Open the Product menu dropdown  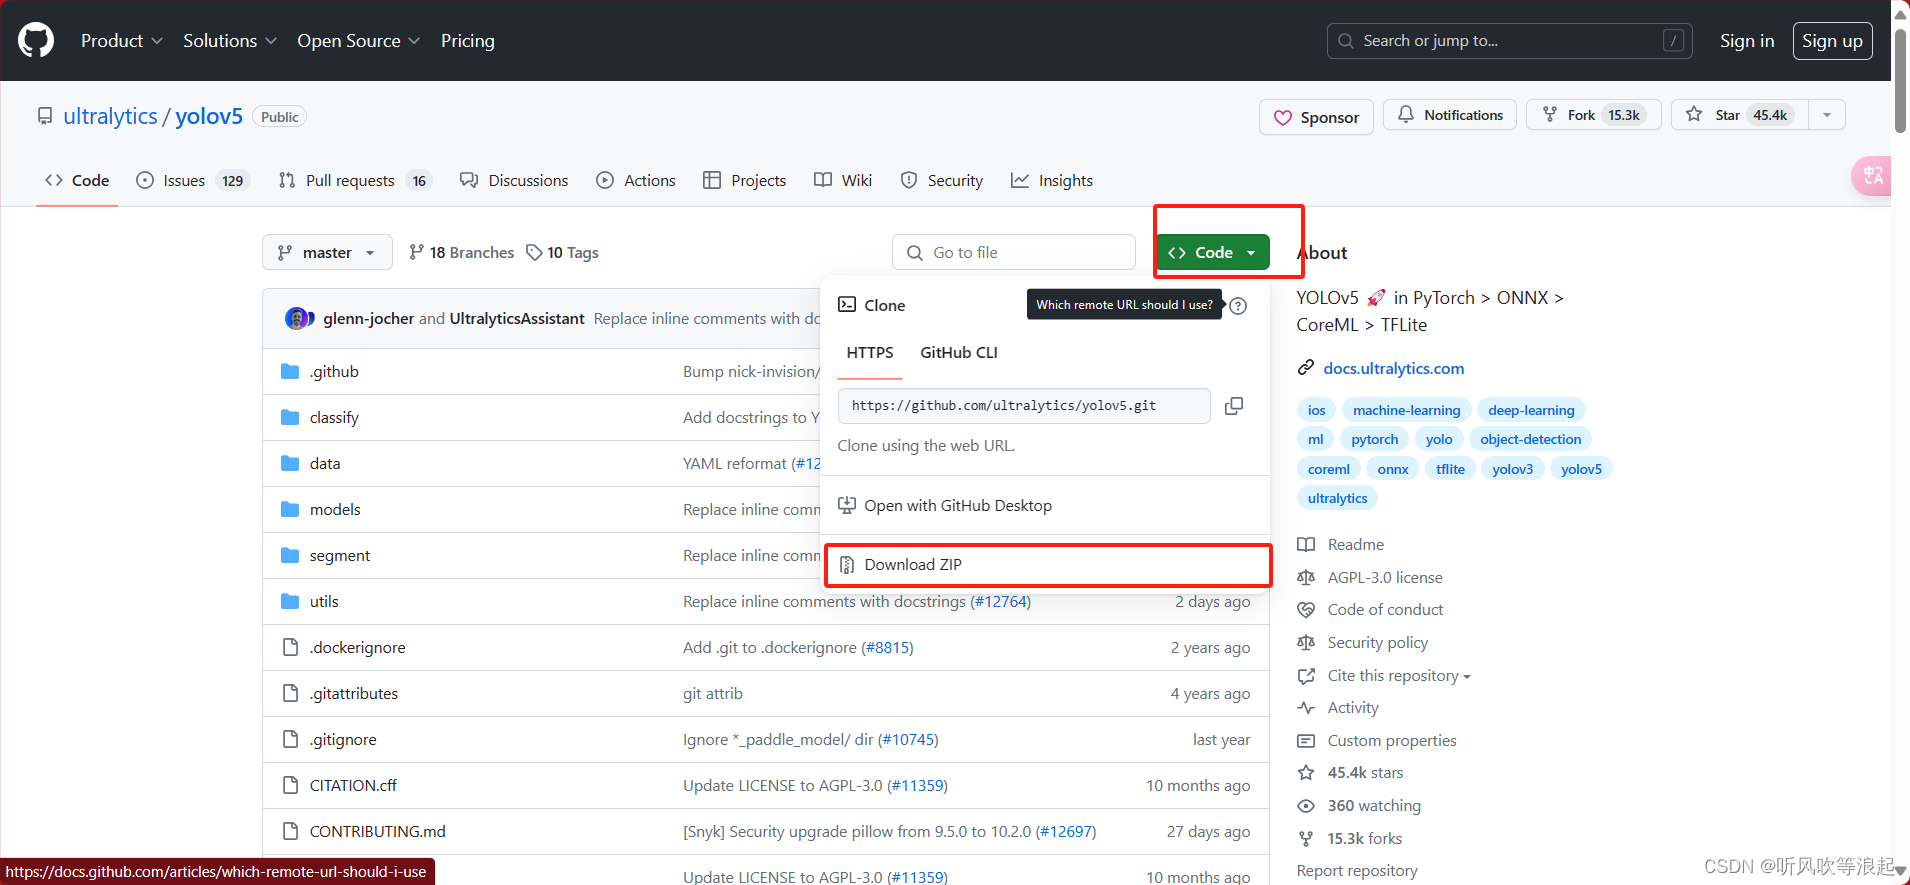[121, 41]
